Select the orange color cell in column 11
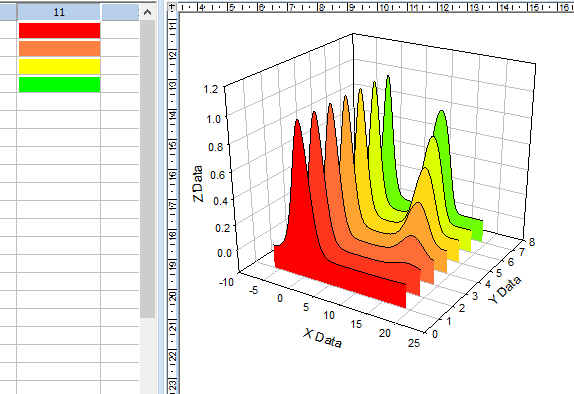Screen dimensions: 574x394 pos(59,48)
